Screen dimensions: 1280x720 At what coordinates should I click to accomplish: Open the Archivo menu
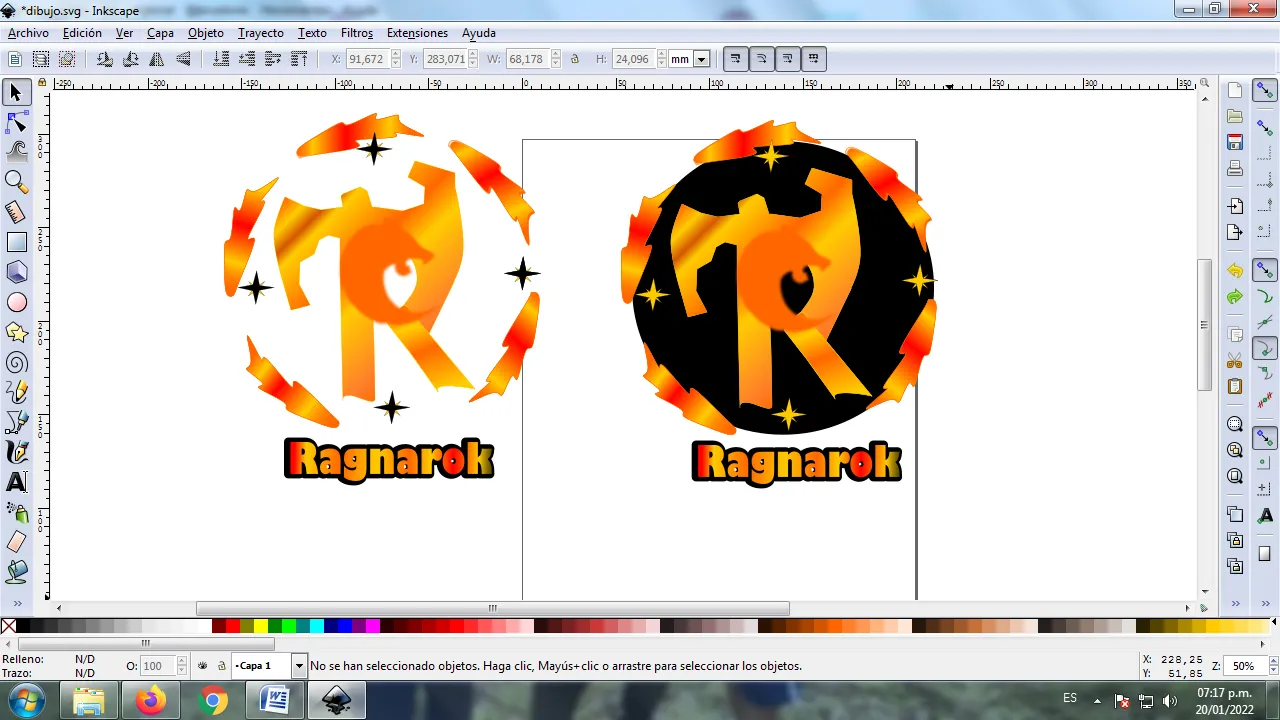click(28, 33)
